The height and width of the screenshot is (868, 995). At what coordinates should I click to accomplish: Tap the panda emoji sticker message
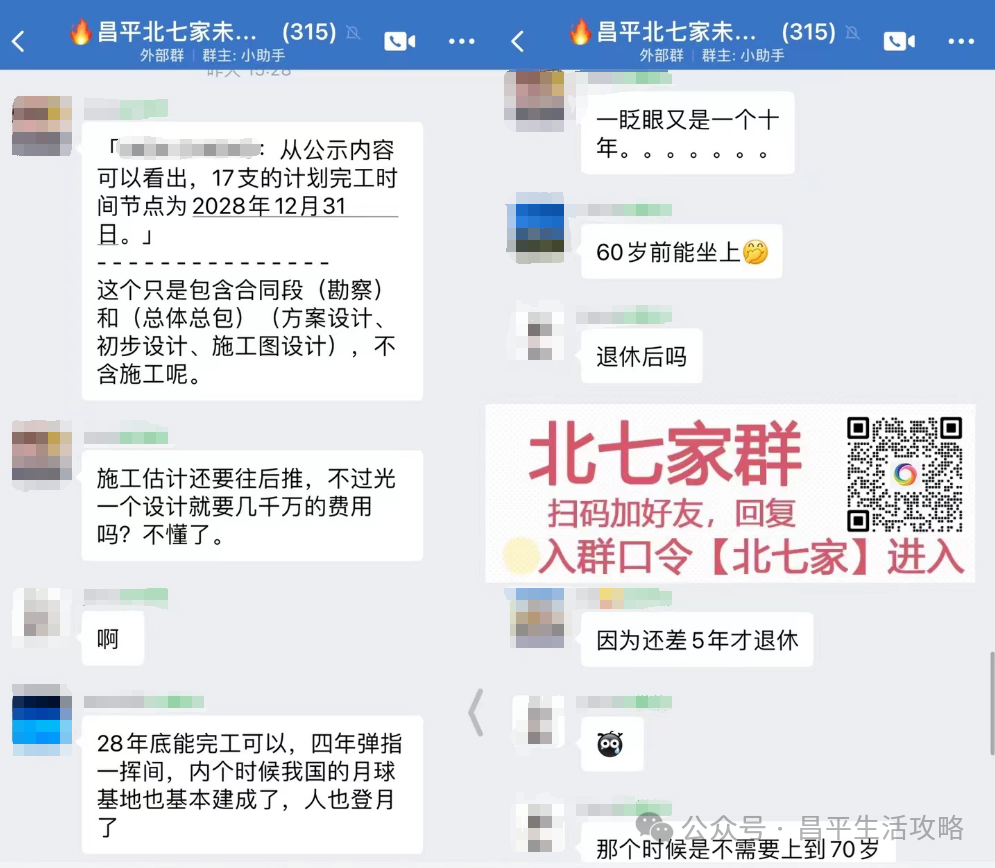click(612, 744)
